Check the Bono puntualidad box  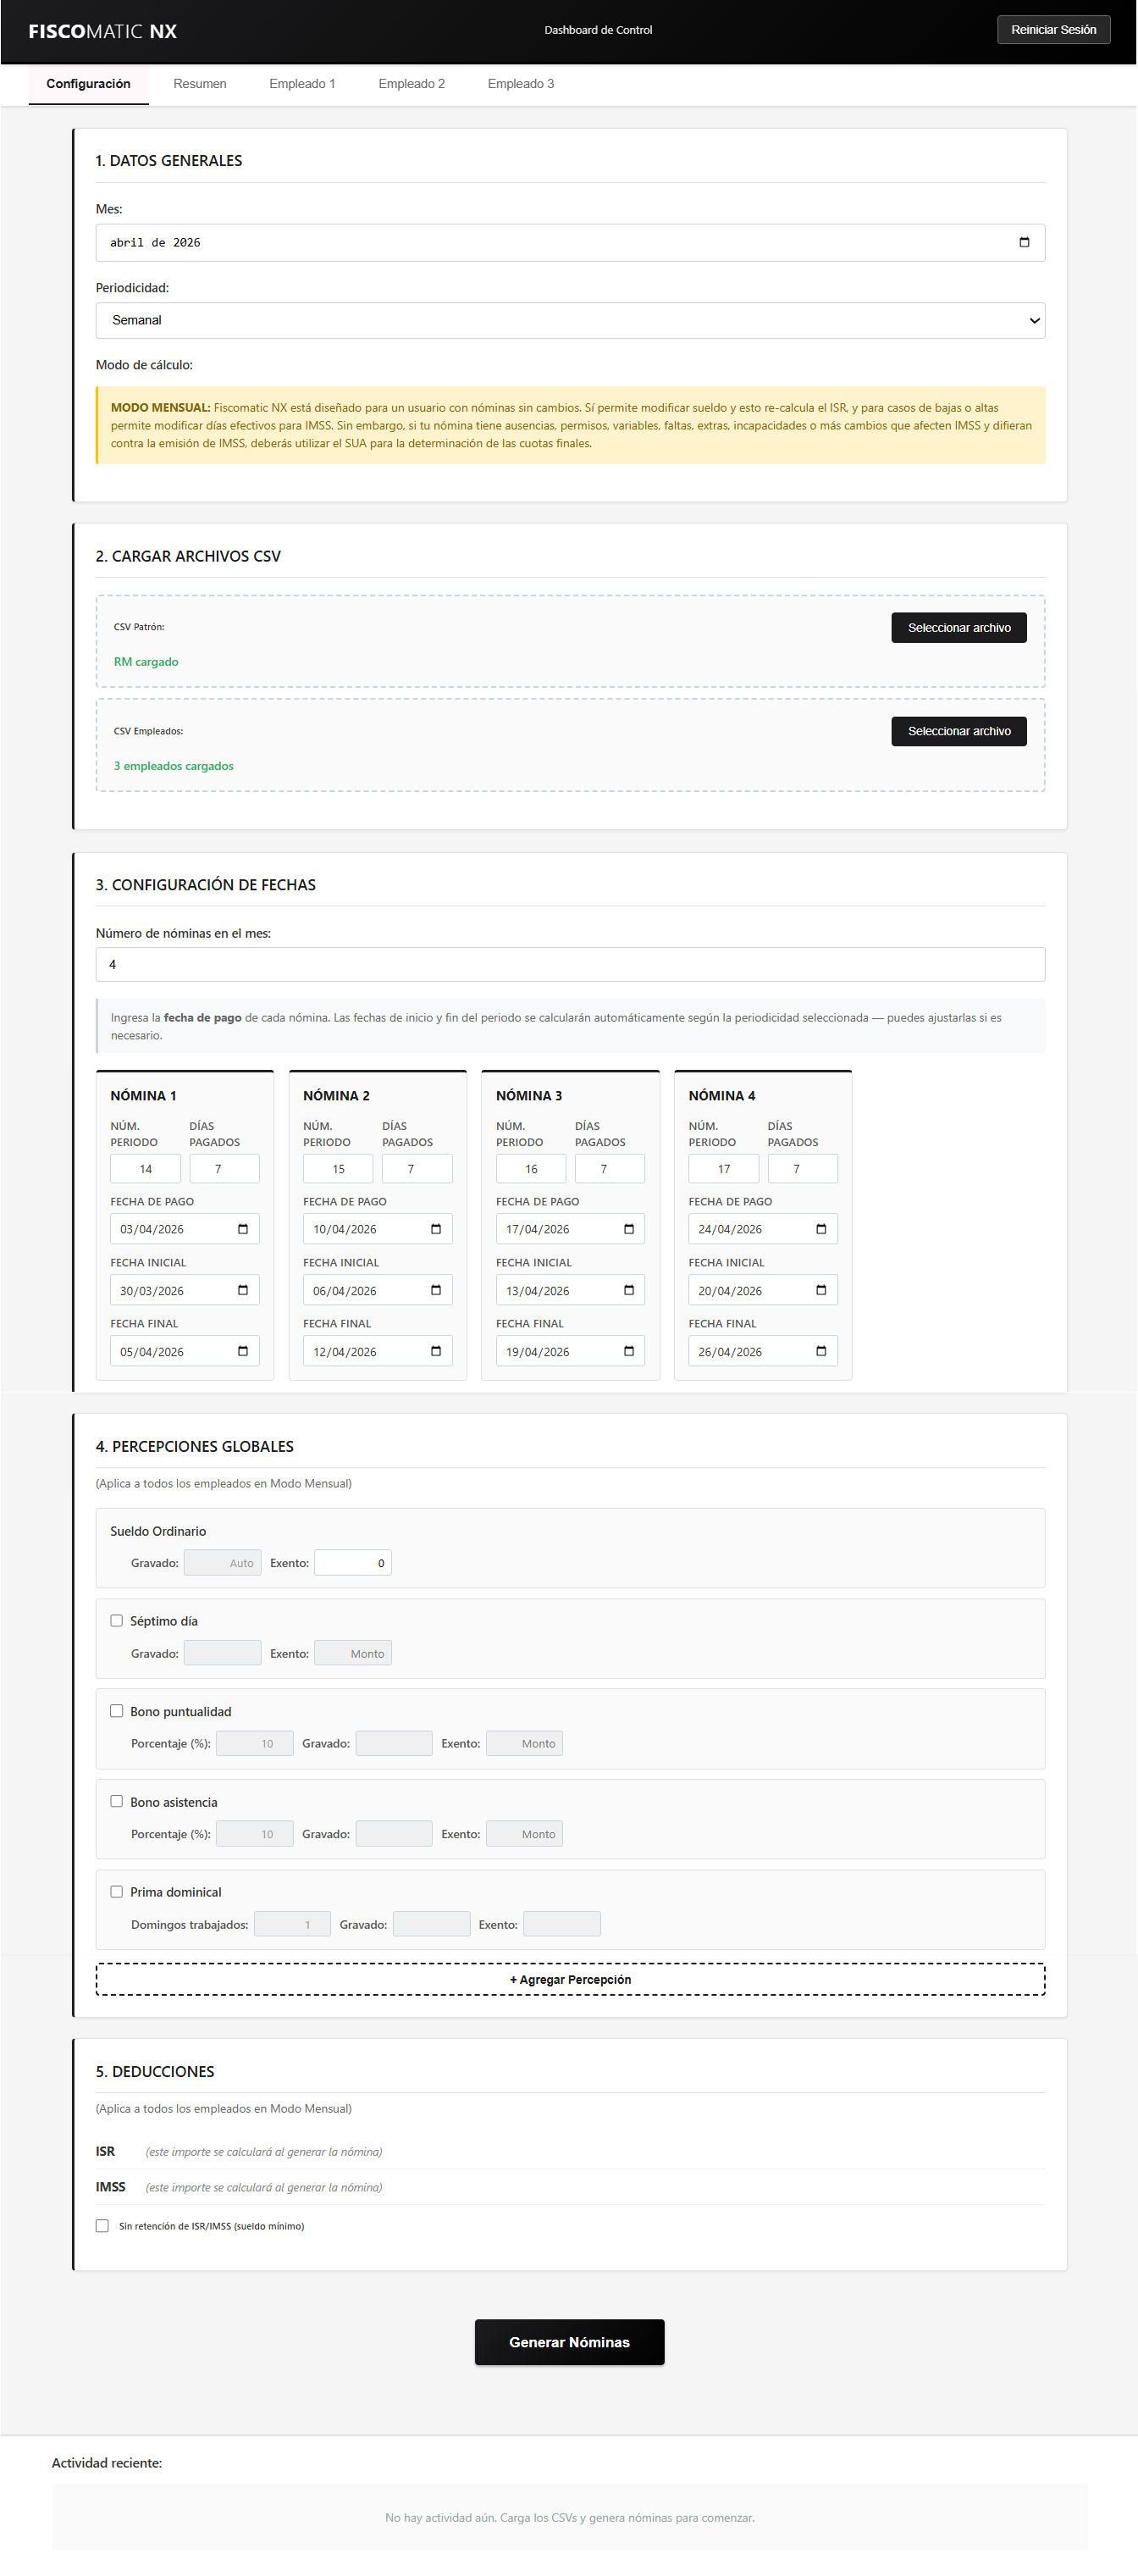click(x=116, y=1711)
